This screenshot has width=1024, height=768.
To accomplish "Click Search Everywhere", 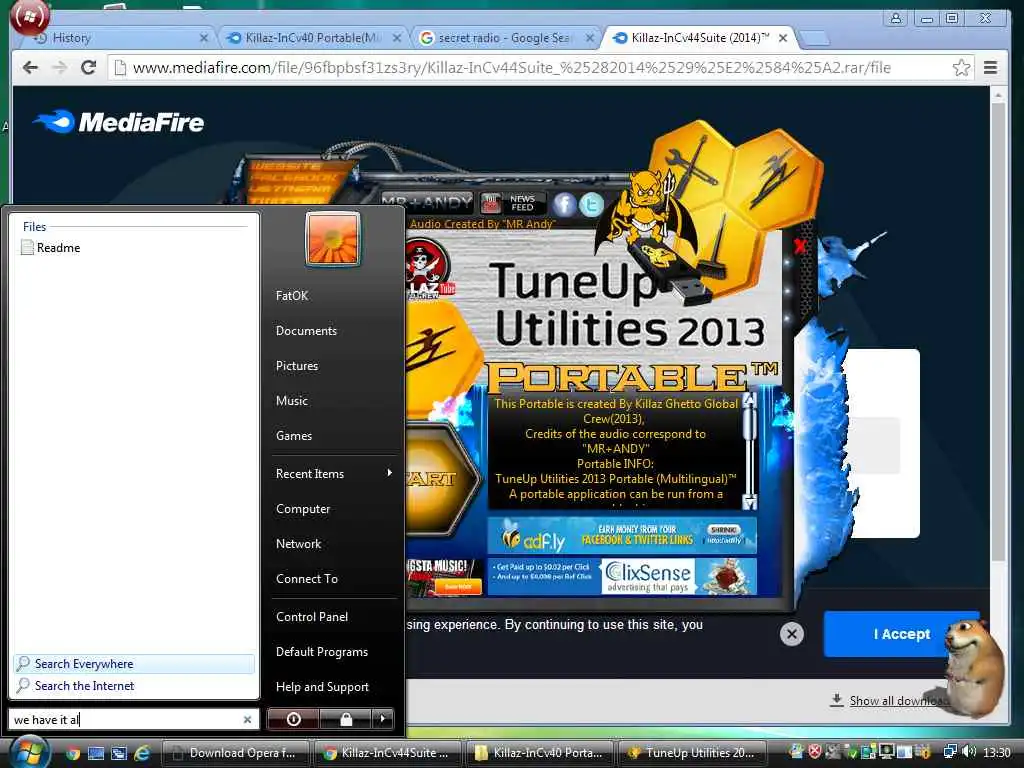I will point(134,664).
